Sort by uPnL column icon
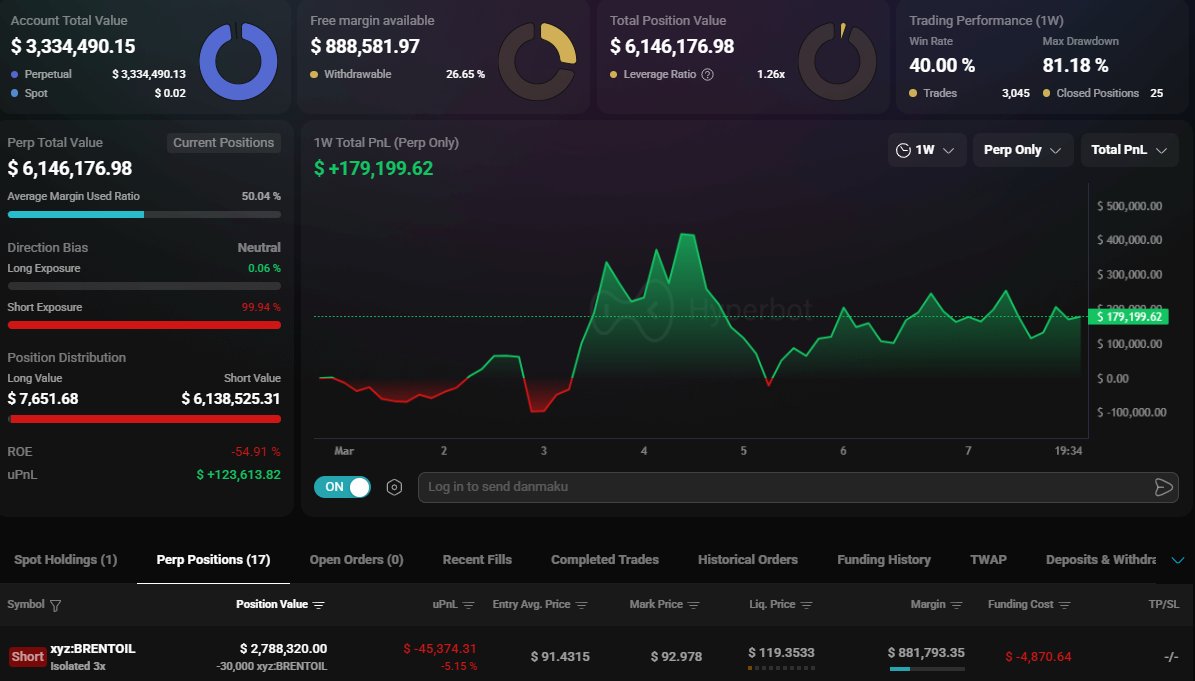This screenshot has height=681, width=1195. 469,605
